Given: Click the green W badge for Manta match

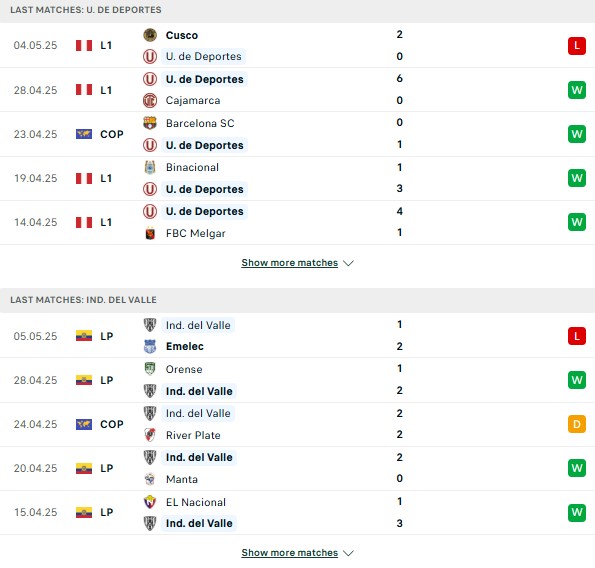Looking at the screenshot, I should coord(577,468).
